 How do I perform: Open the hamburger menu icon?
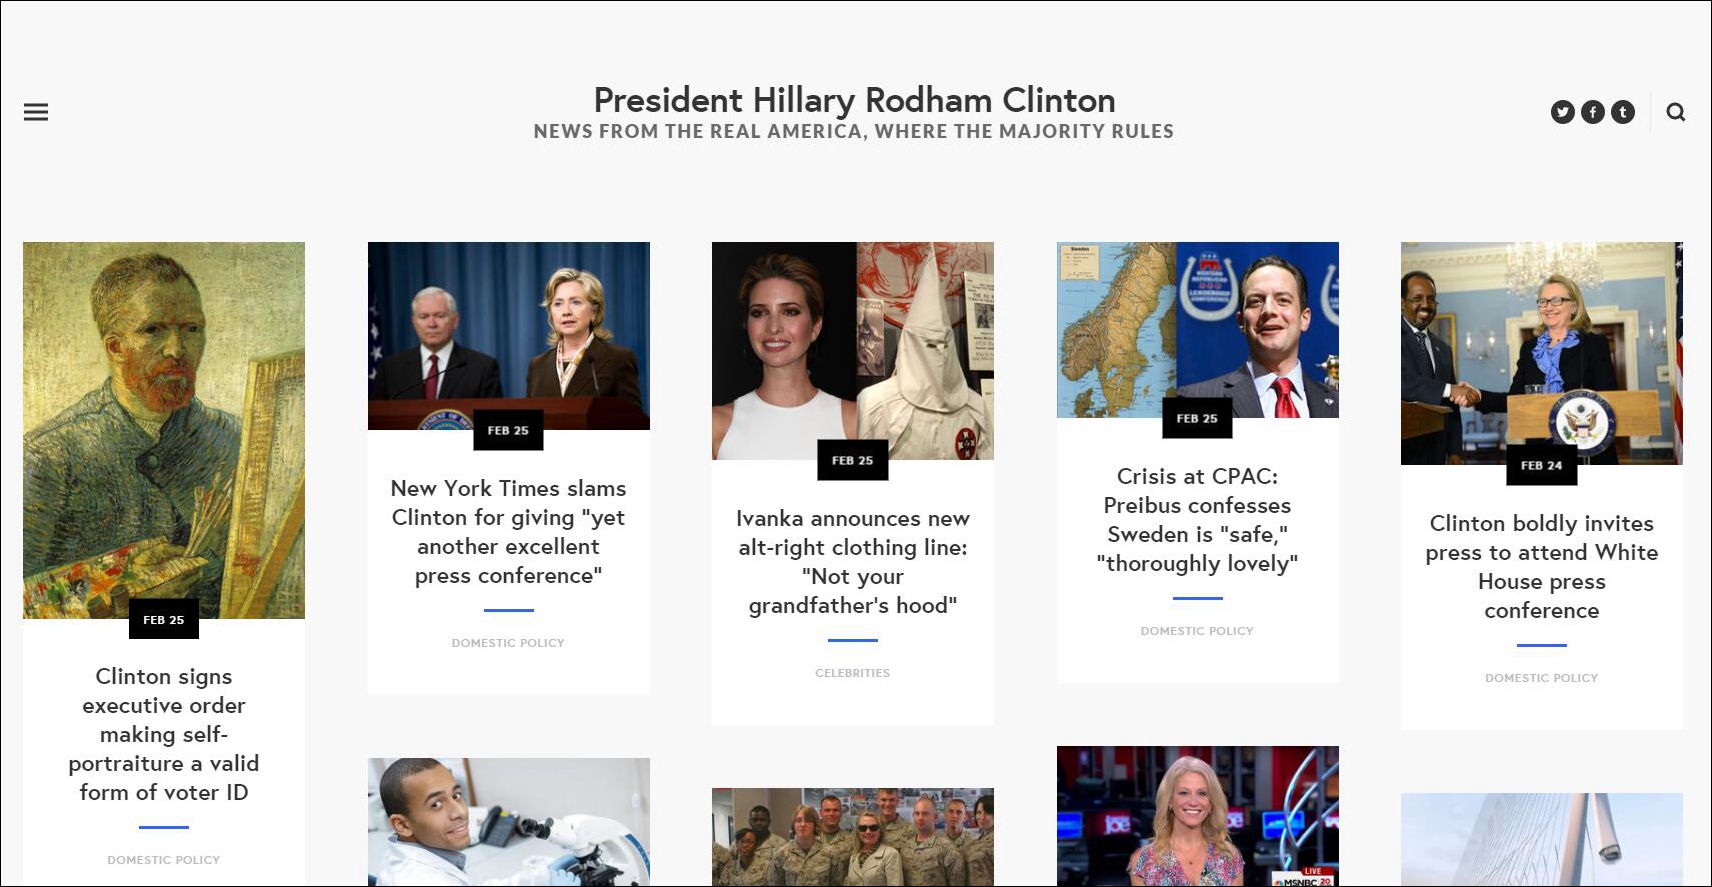36,112
